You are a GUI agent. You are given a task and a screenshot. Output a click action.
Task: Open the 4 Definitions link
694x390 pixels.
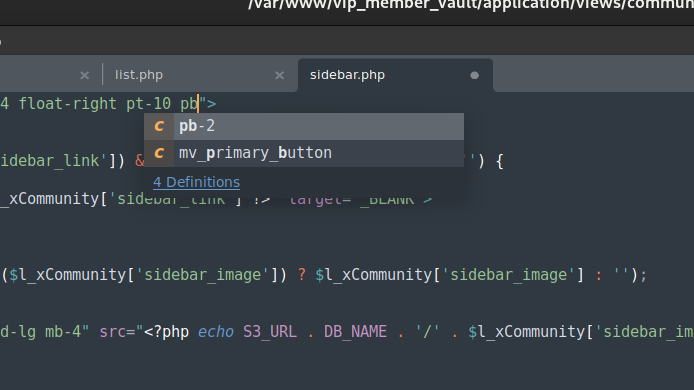(197, 182)
